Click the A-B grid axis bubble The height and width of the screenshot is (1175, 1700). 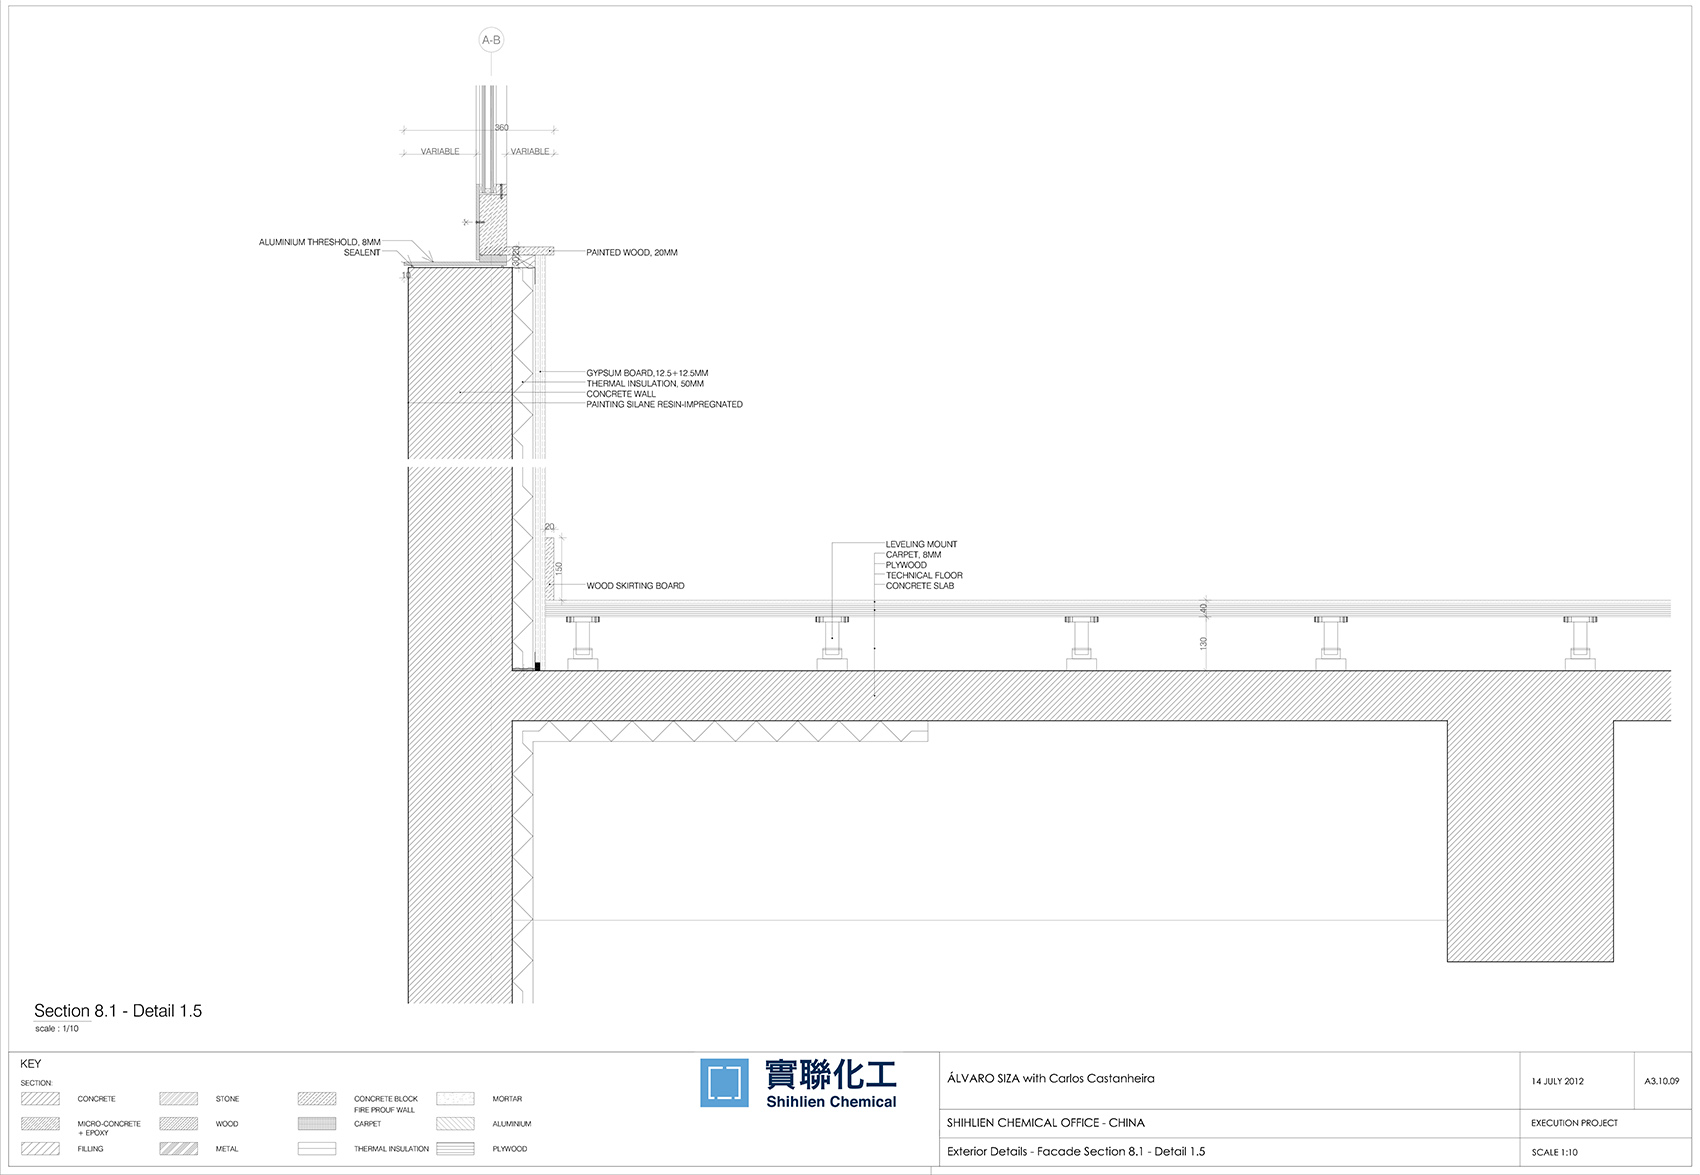(x=491, y=40)
